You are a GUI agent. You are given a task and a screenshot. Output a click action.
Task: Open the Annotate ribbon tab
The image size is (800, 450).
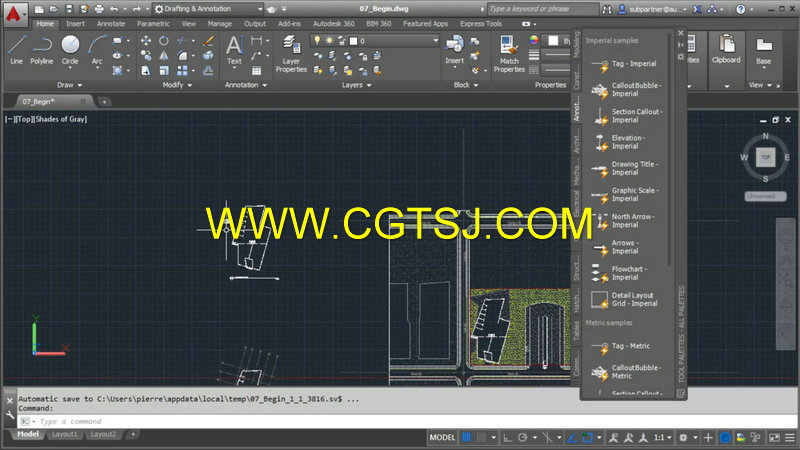[111, 24]
